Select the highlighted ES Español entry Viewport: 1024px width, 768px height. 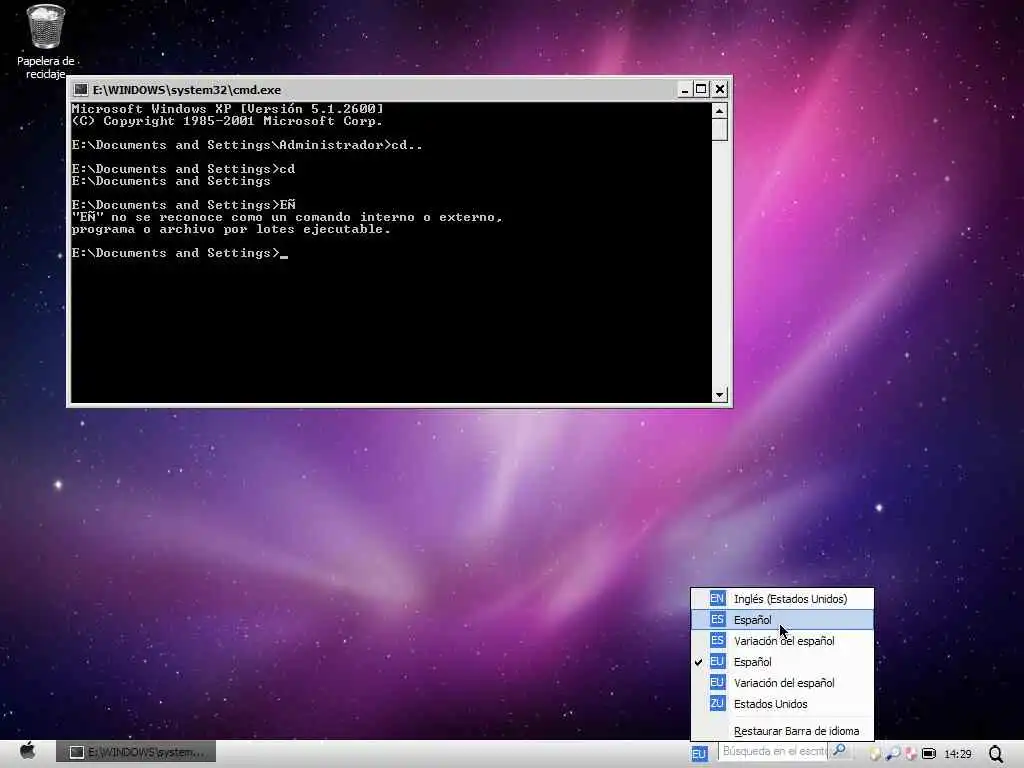point(782,620)
